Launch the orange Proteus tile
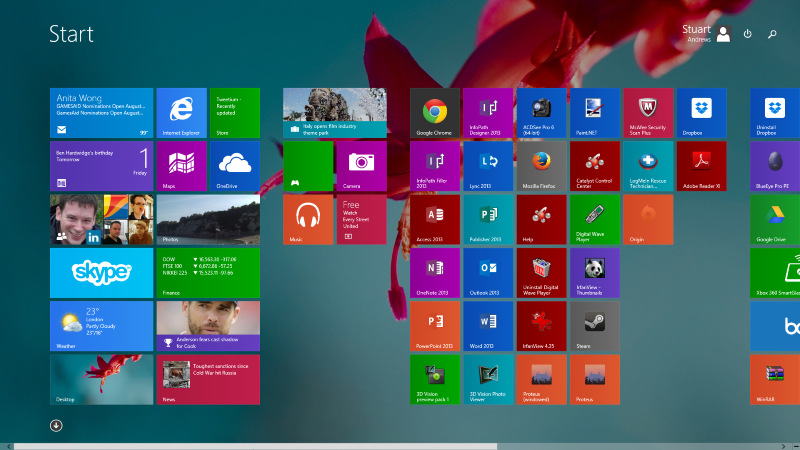The width and height of the screenshot is (800, 450). (x=595, y=380)
